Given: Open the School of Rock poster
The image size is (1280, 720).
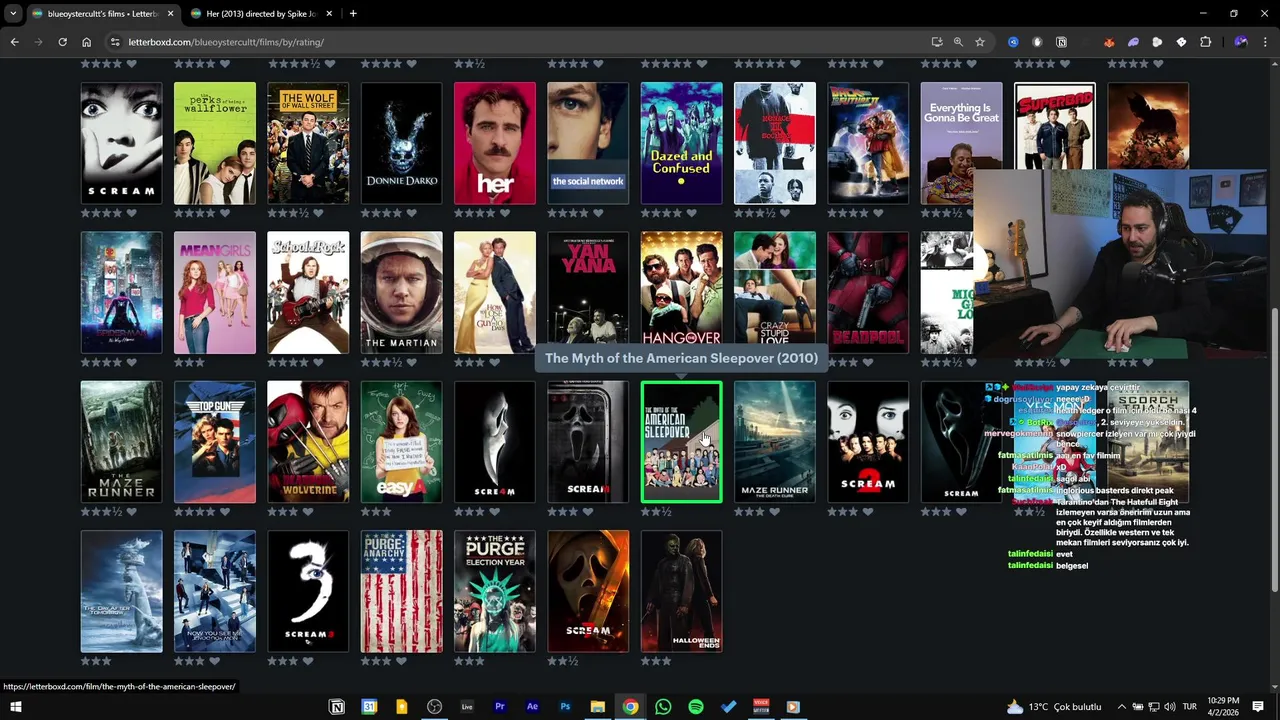Looking at the screenshot, I should (x=308, y=293).
